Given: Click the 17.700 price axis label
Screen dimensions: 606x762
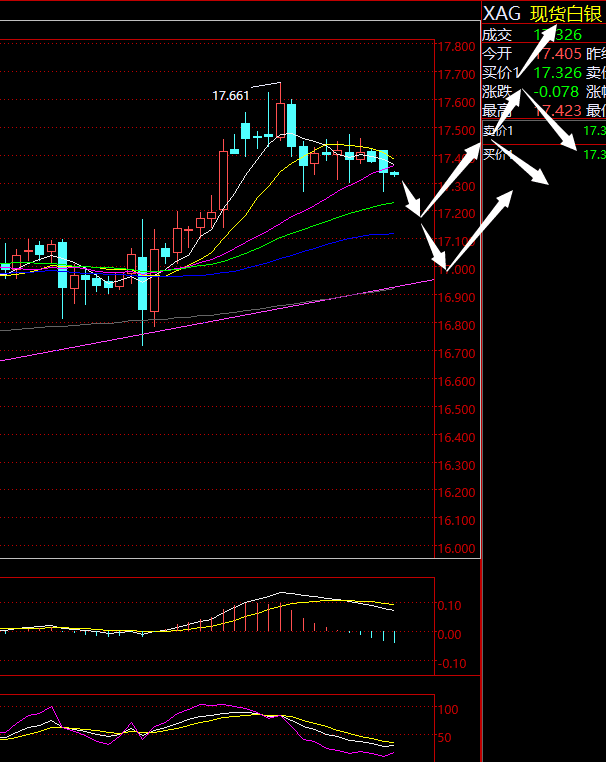Looking at the screenshot, I should [456, 75].
